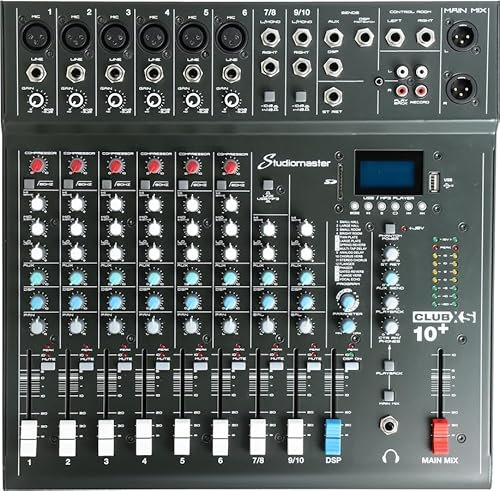Toggle the channel 7/8 +4/-10 level switch
The image size is (500, 491).
pyautogui.click(x=269, y=97)
